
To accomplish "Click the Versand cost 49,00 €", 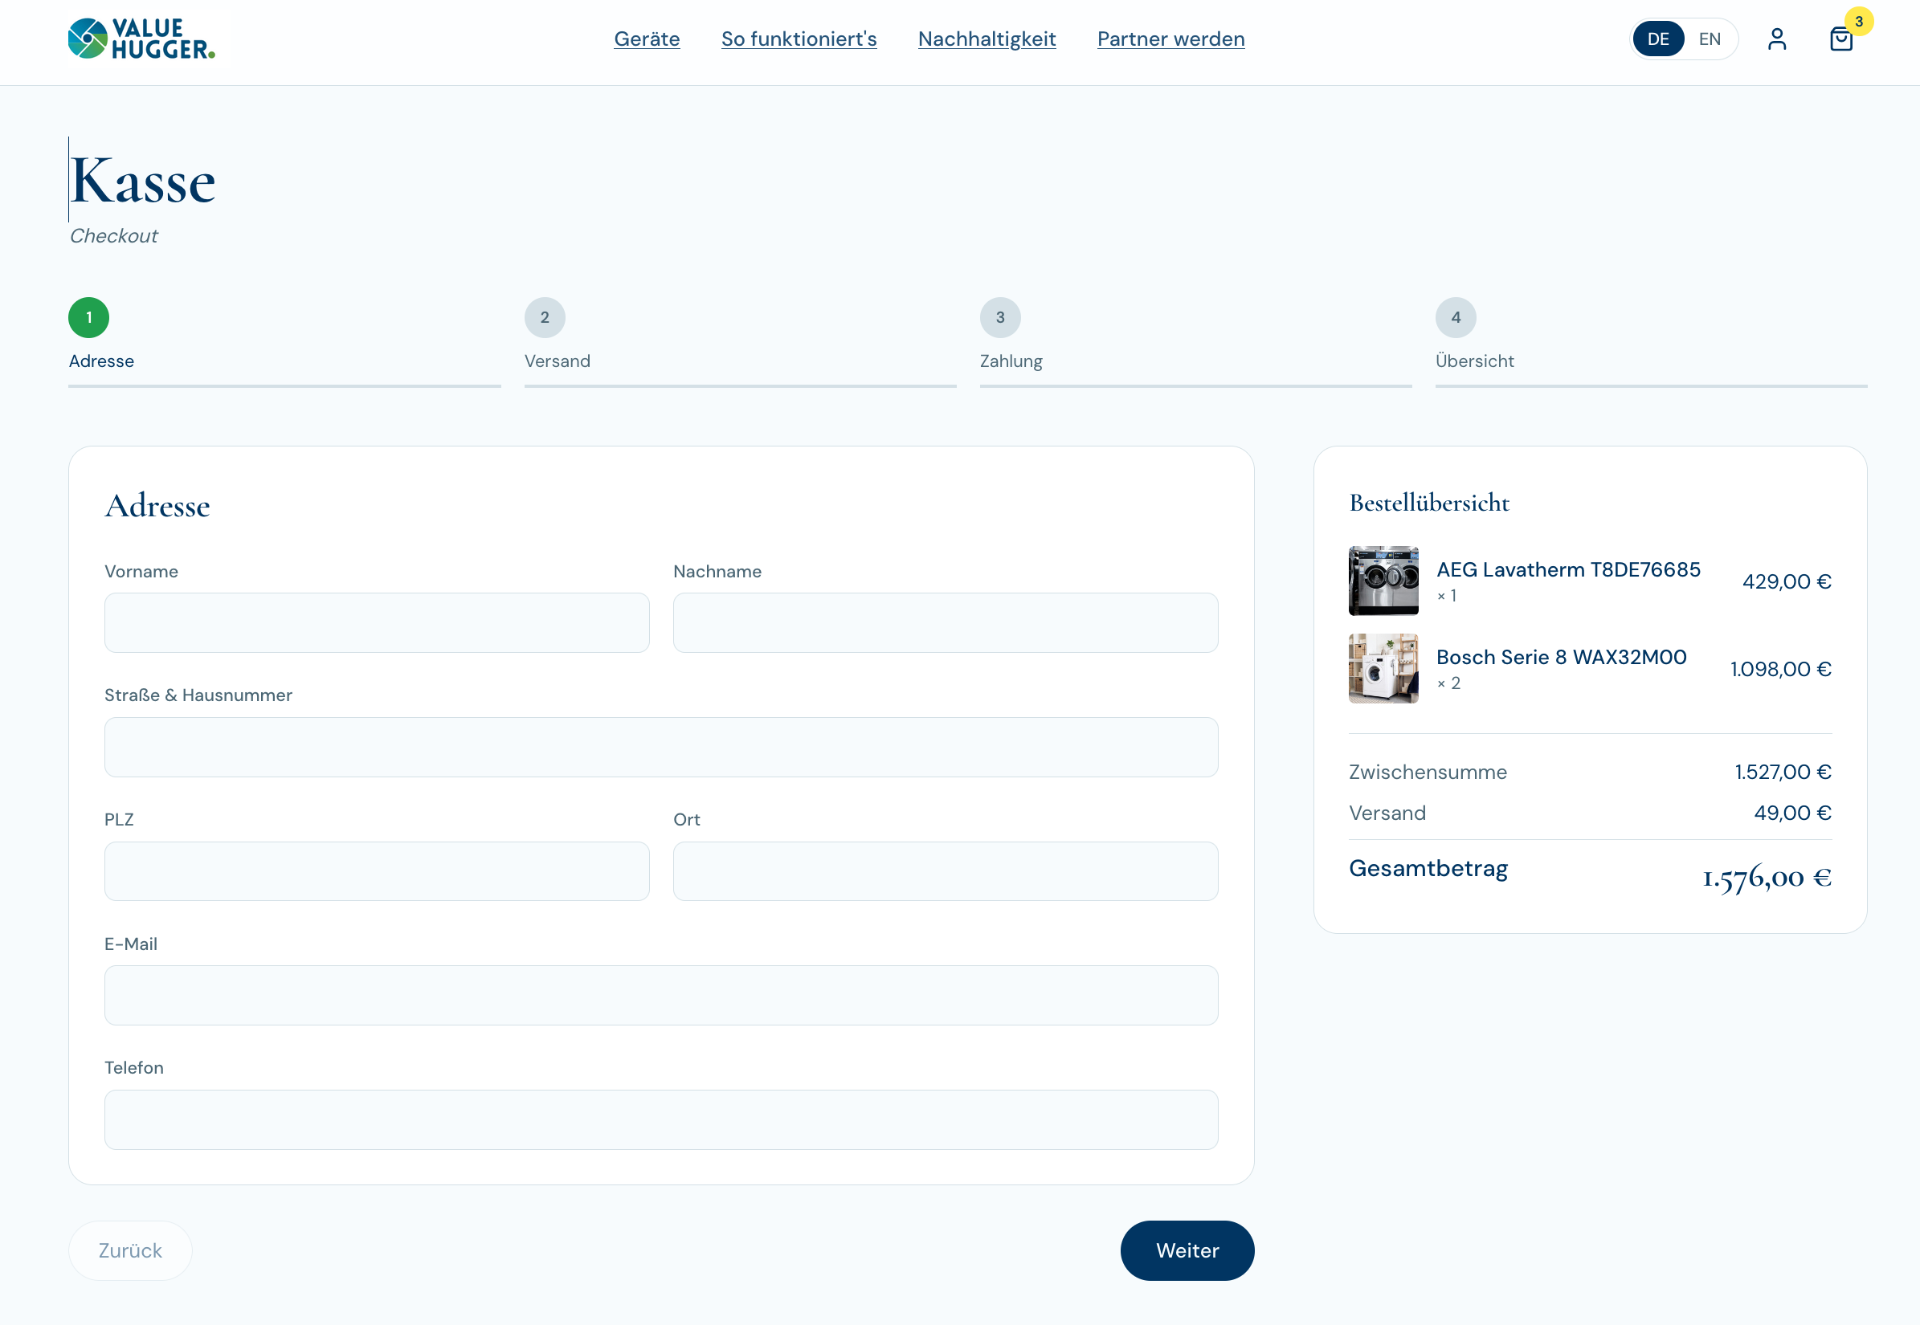I will point(1793,813).
